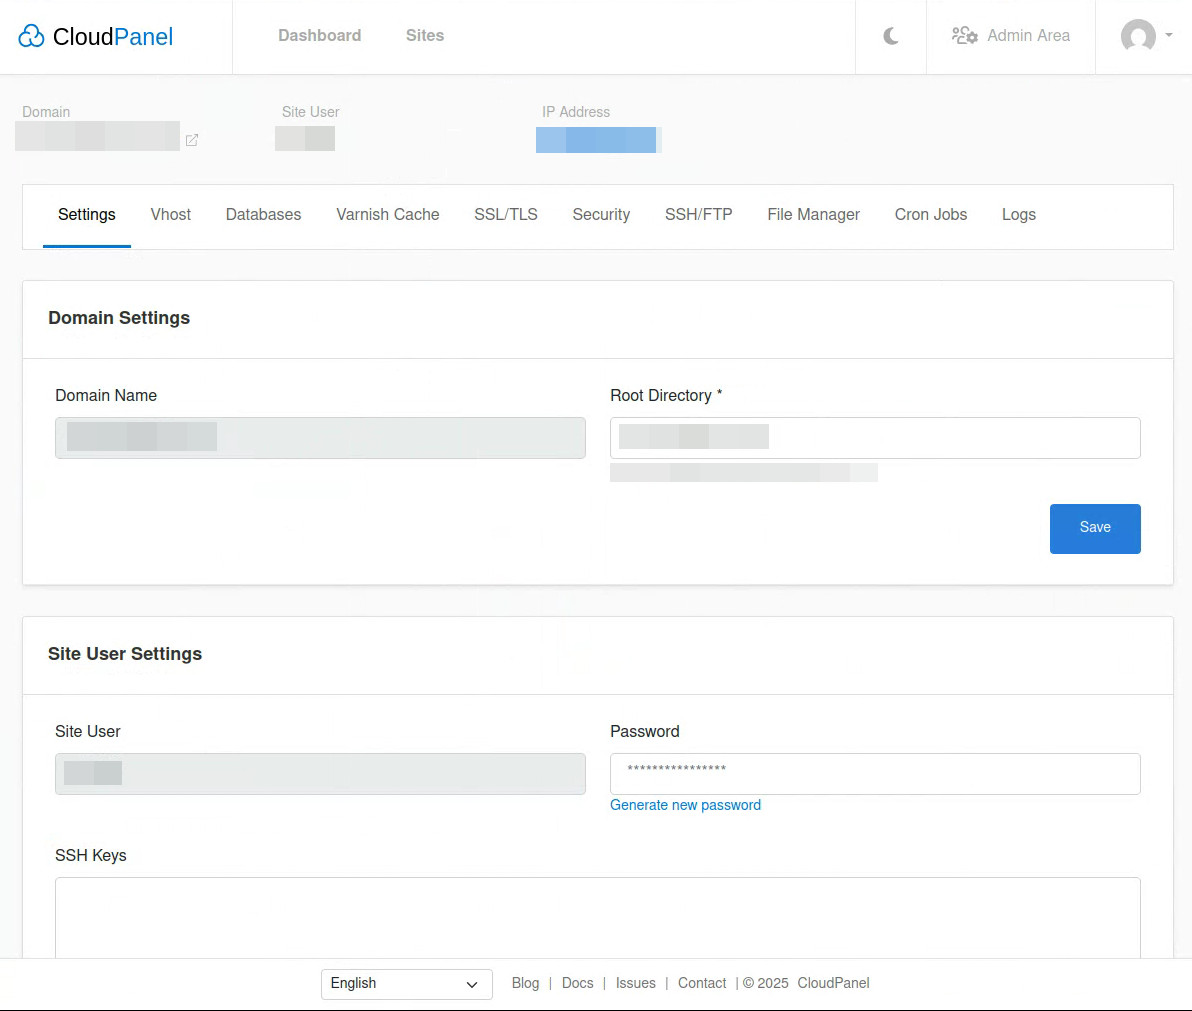This screenshot has width=1192, height=1011.
Task: Save the Domain Settings
Action: pos(1094,528)
